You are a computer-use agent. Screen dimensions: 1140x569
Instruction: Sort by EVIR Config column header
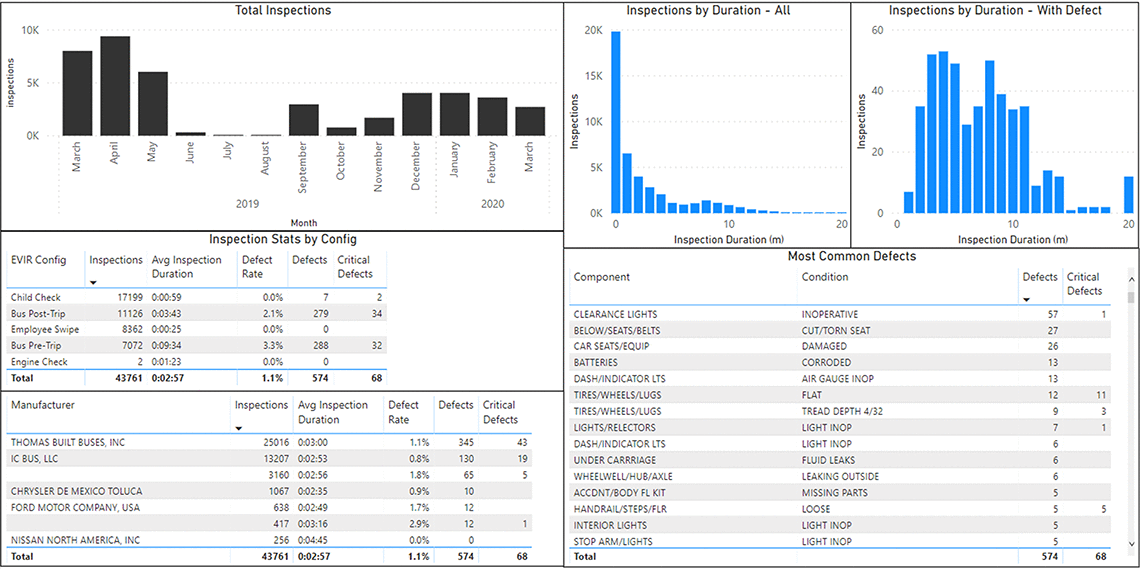click(x=38, y=260)
